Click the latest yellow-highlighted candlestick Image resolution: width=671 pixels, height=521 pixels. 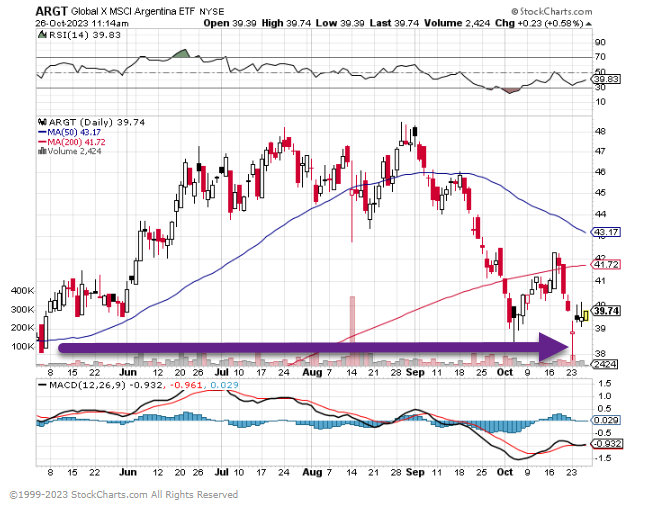coord(586,316)
